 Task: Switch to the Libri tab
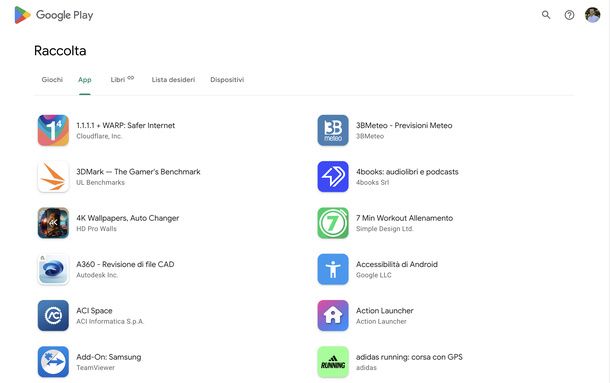(122, 79)
